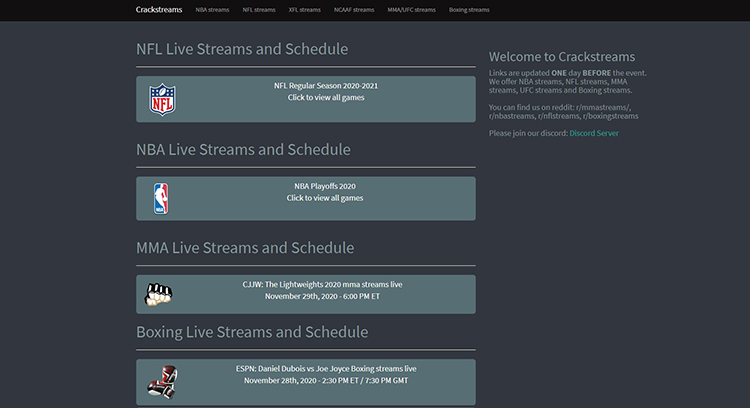Open NBA Playoffs 2020 link
Screen dimensions: 750x408
[x=325, y=186]
